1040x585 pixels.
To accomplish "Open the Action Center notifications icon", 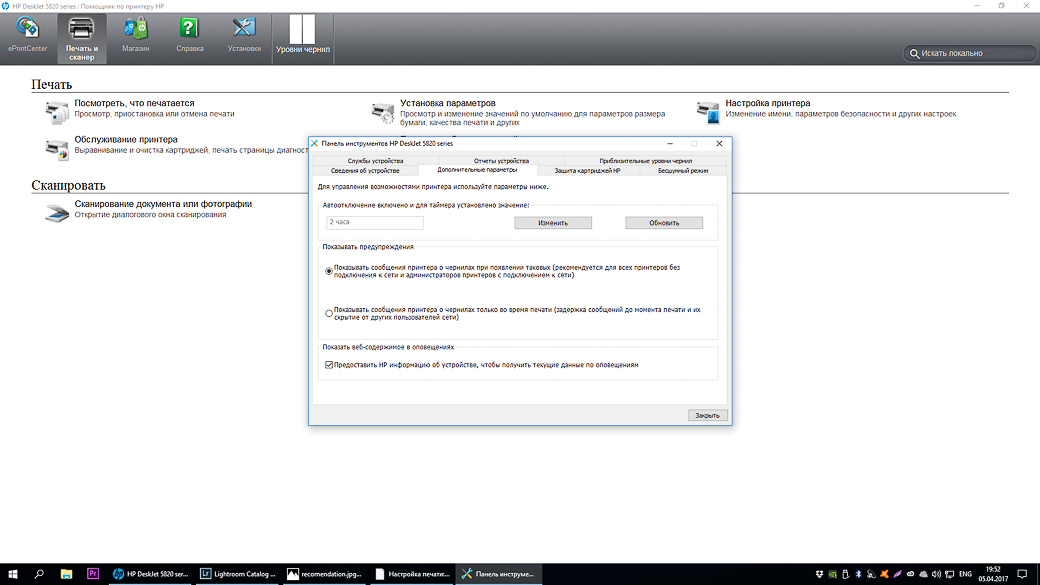I will point(1022,574).
